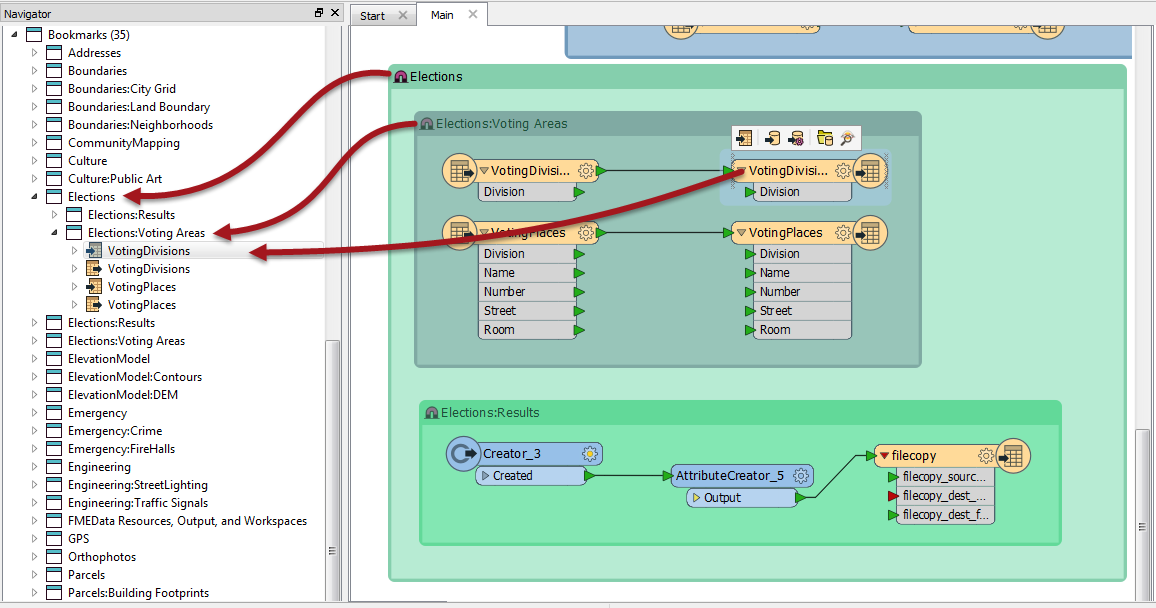
Task: Open writer parameters icon with purple gear
Action: point(795,138)
